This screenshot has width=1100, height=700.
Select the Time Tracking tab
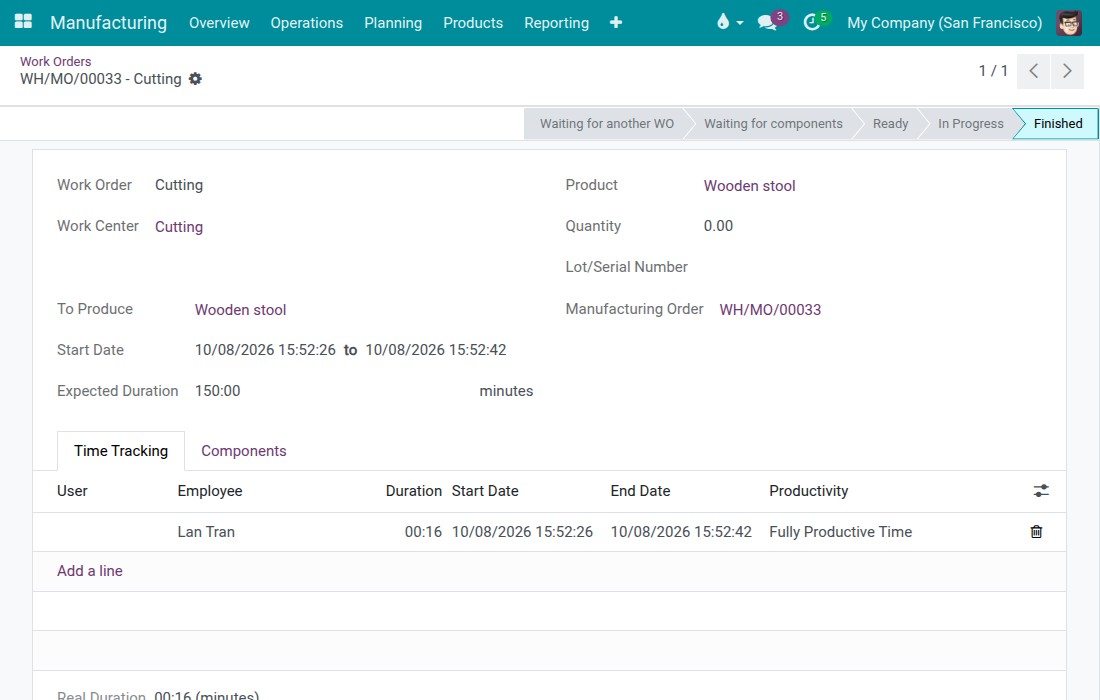click(121, 451)
